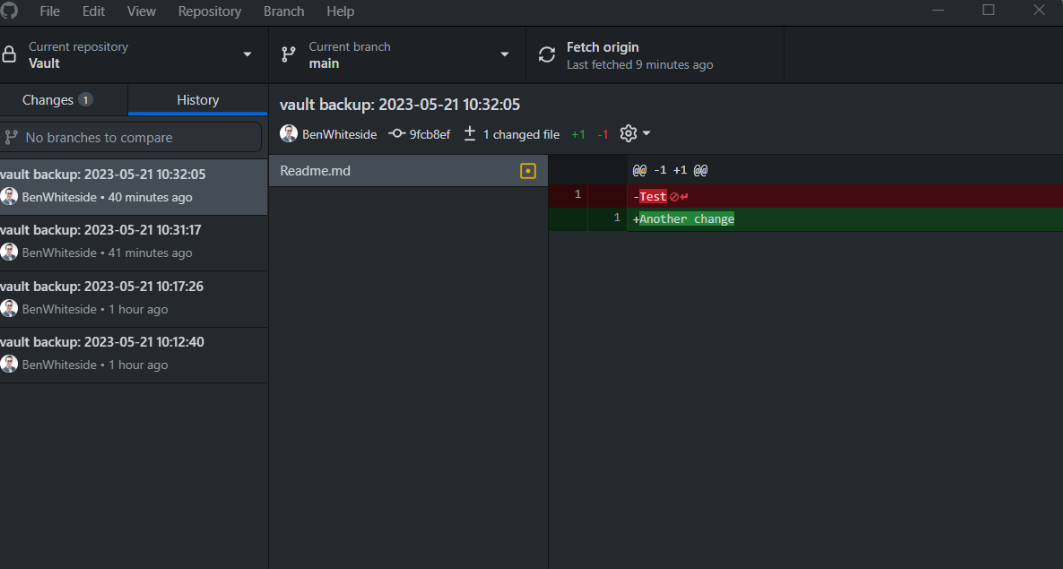The width and height of the screenshot is (1063, 569).
Task: Click the GitHub logo icon in title bar
Action: pos(9,11)
